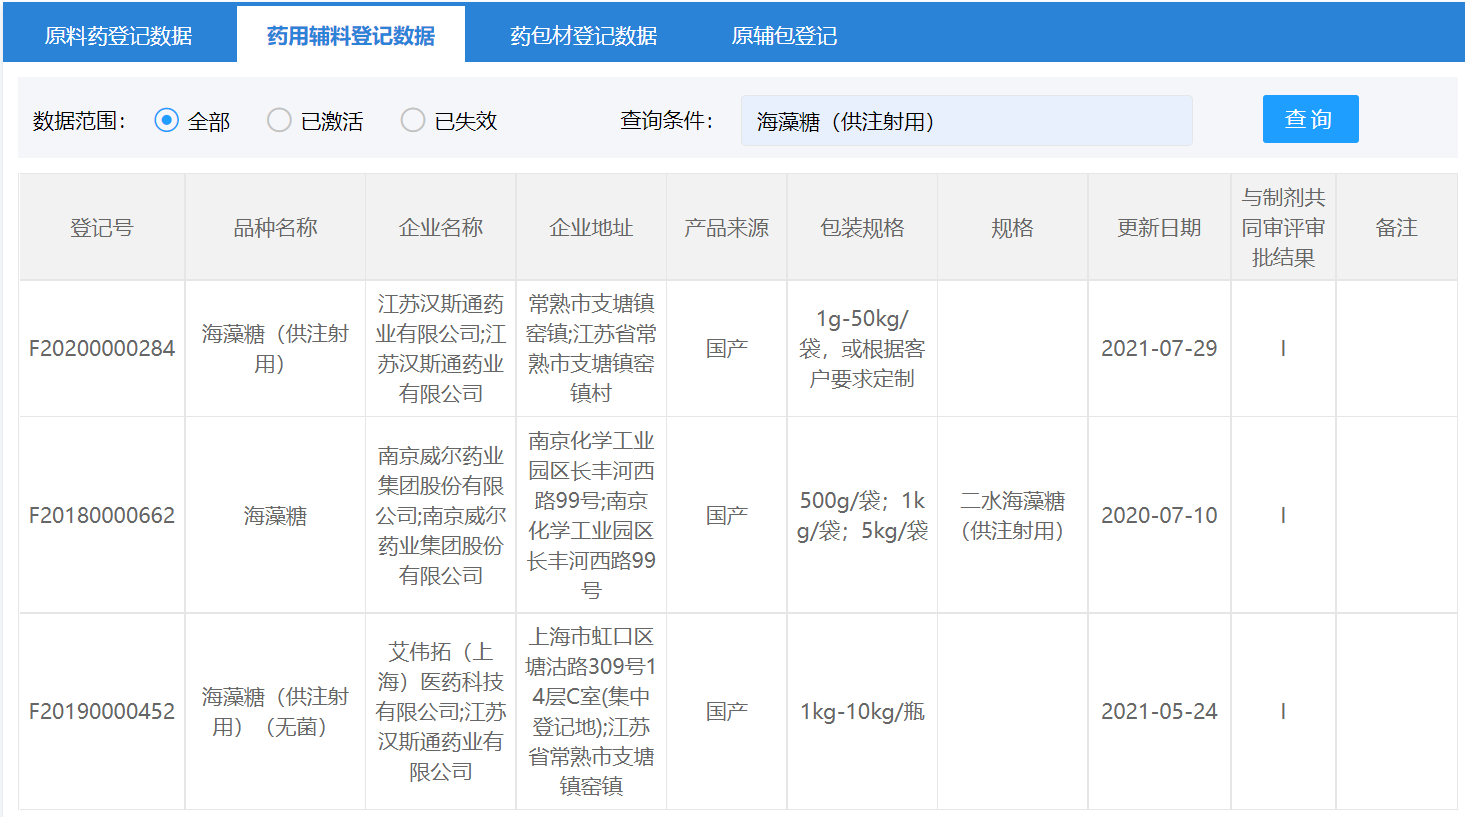Click 国产 source cell in third row
The height and width of the screenshot is (817, 1465).
[x=727, y=711]
